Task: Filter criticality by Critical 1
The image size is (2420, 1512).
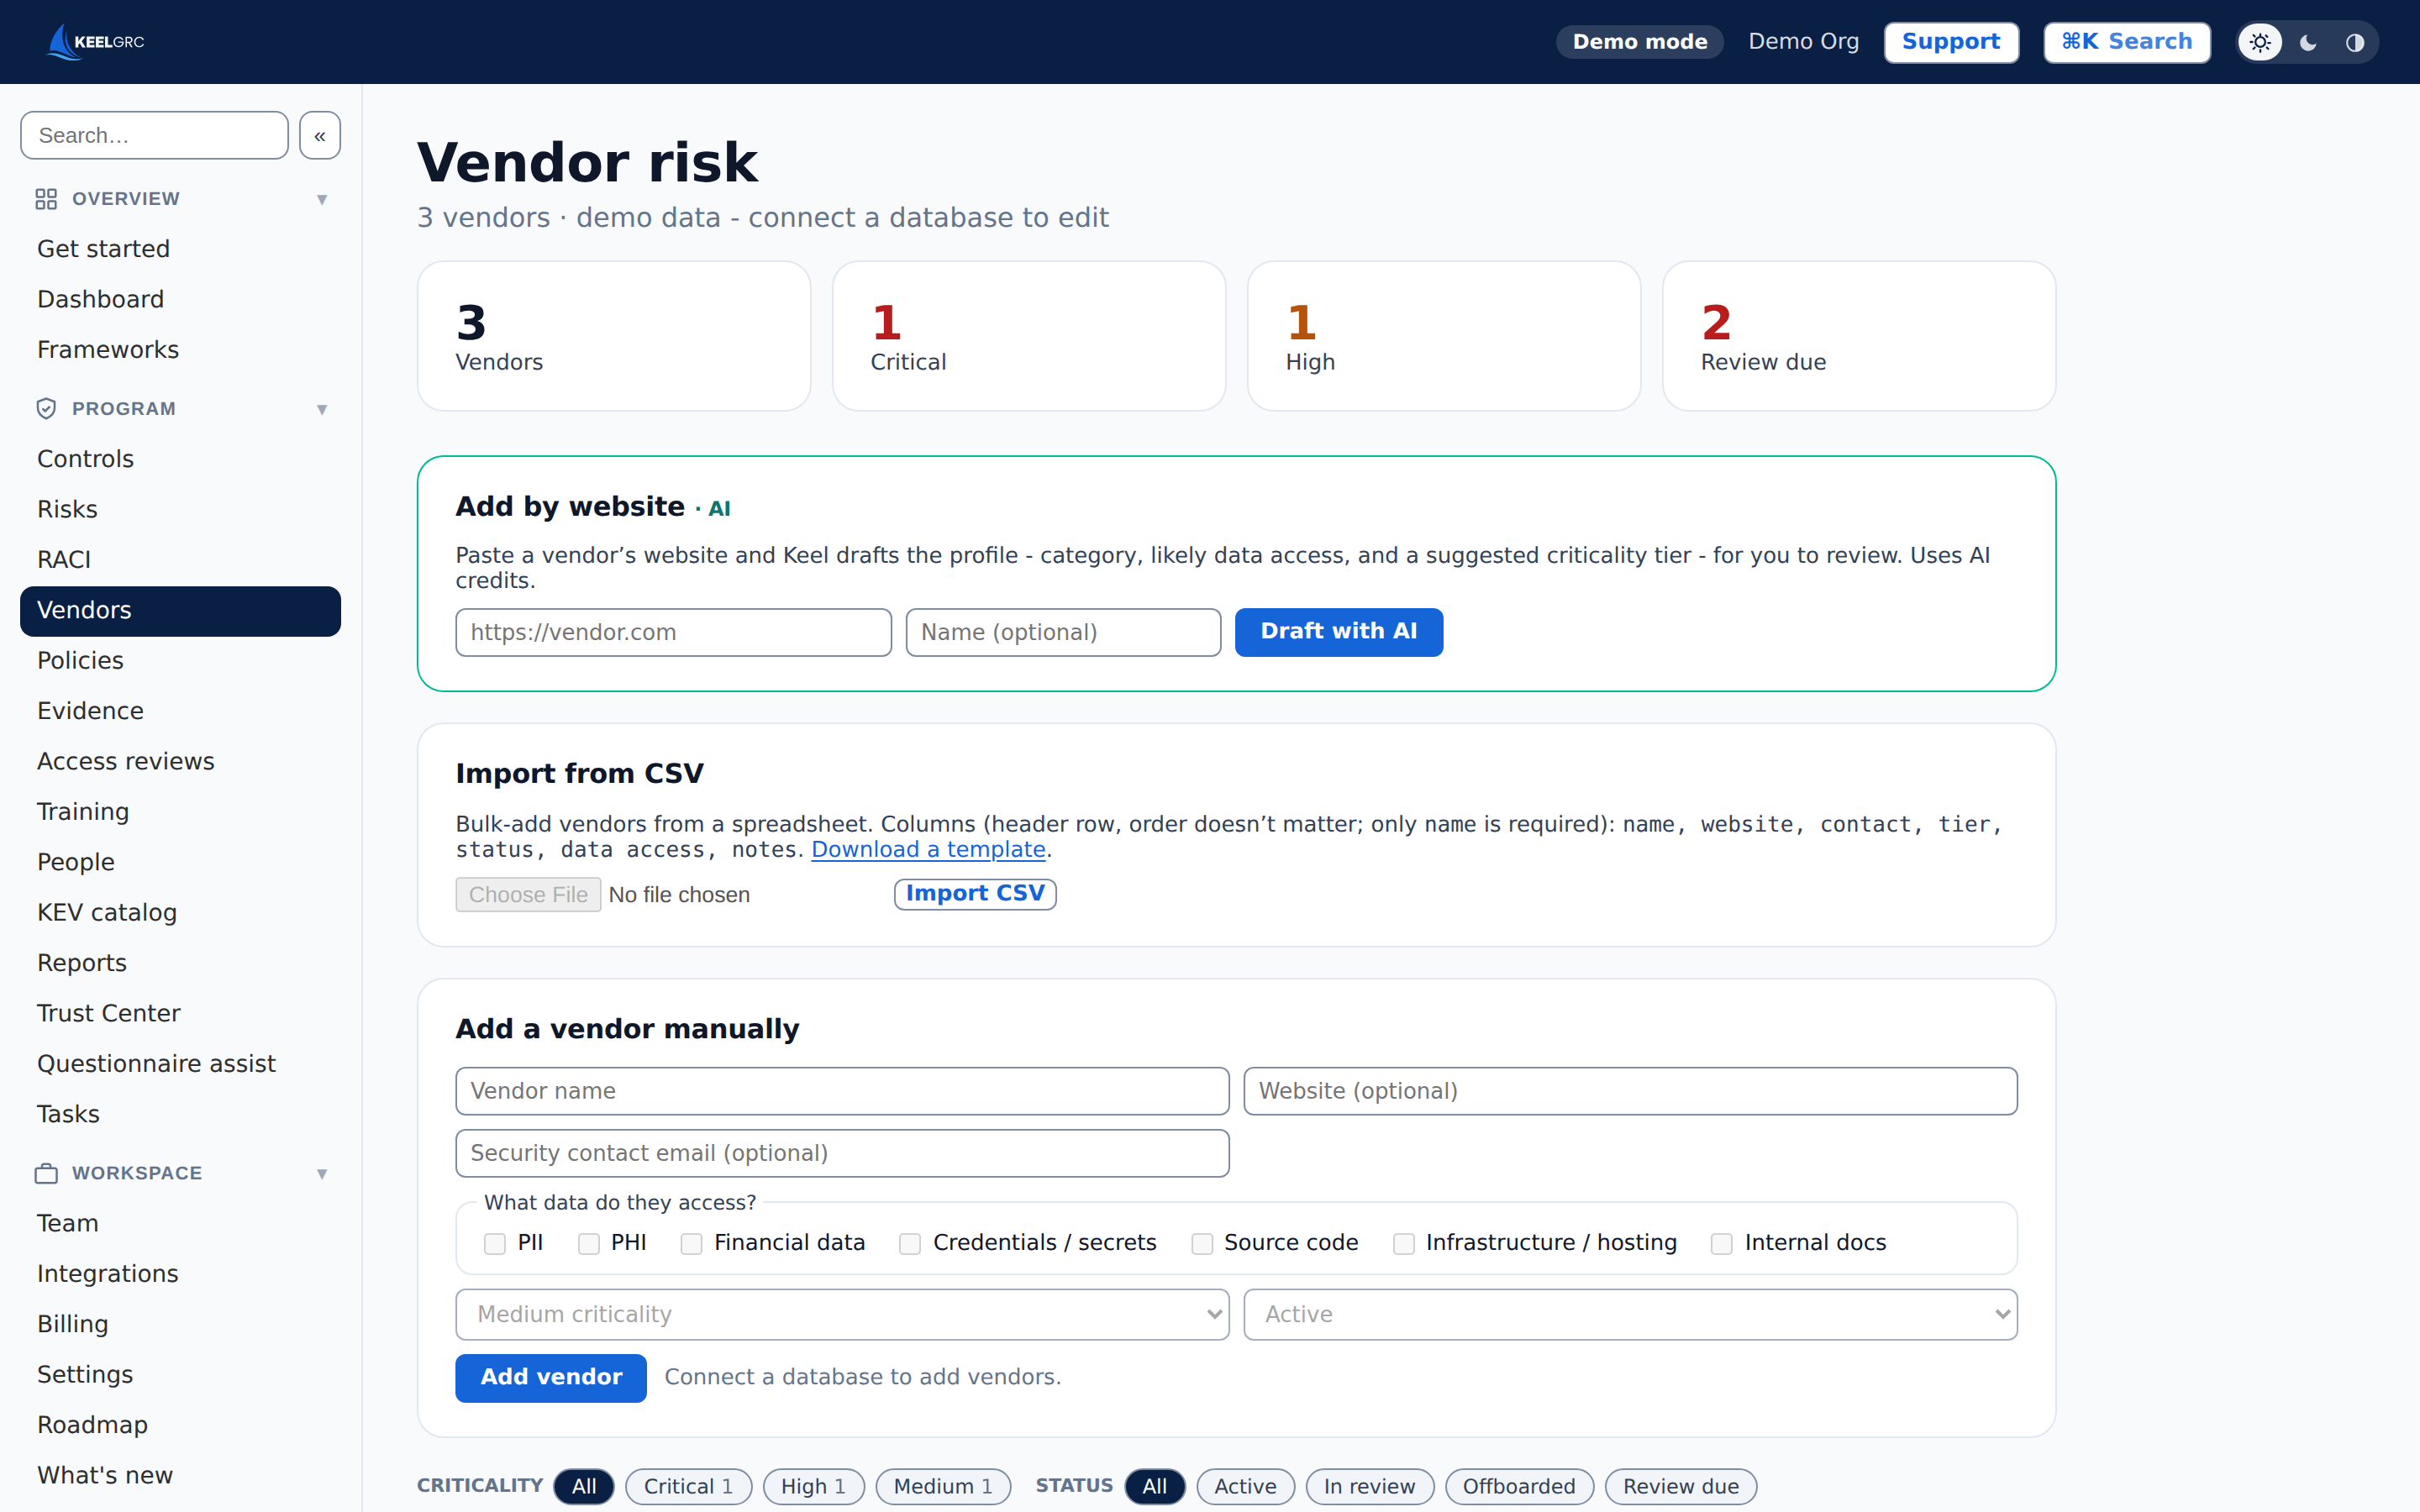Action: pos(688,1486)
